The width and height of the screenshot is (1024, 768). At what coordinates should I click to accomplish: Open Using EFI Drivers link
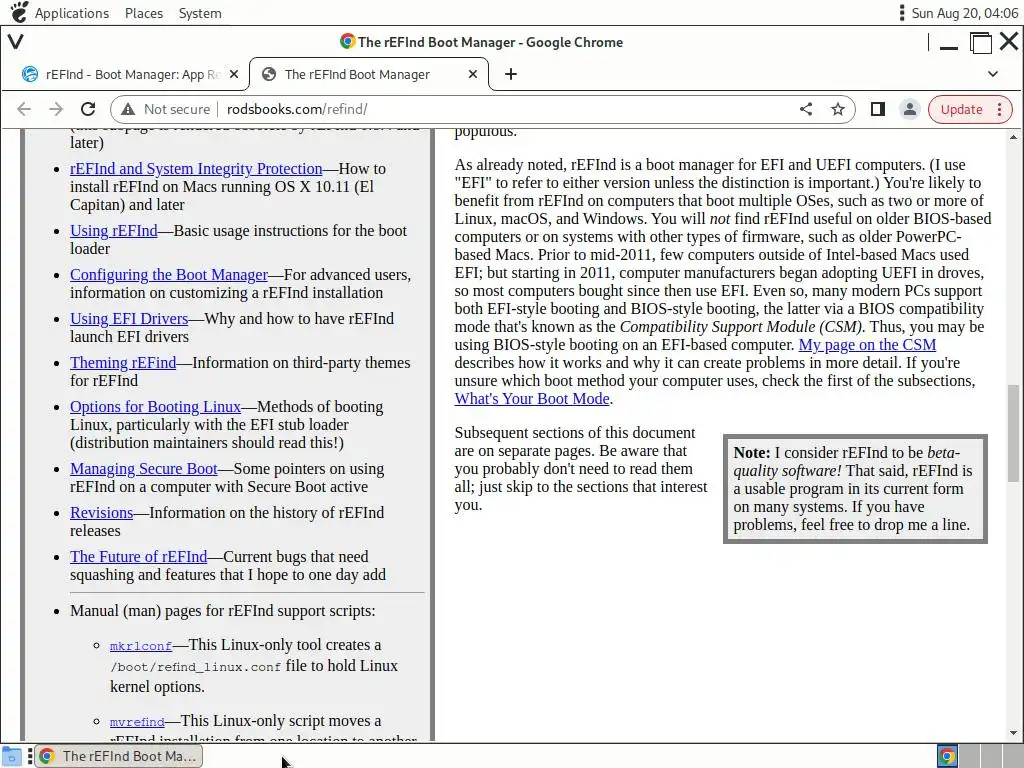pyautogui.click(x=129, y=319)
